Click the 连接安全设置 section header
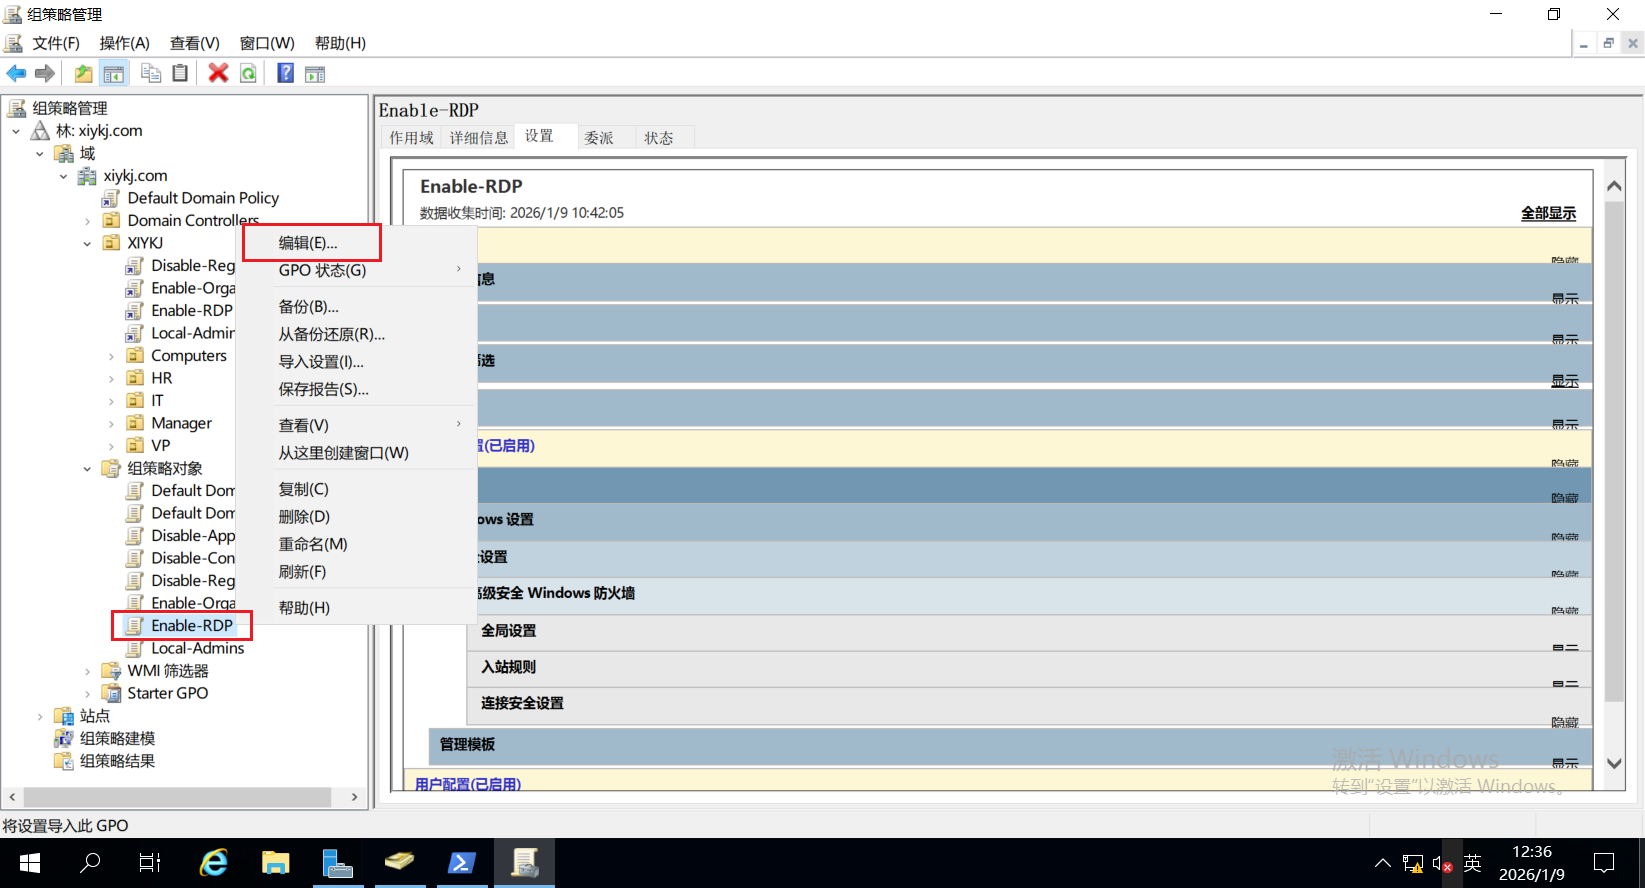Viewport: 1645px width, 888px height. point(1030,704)
